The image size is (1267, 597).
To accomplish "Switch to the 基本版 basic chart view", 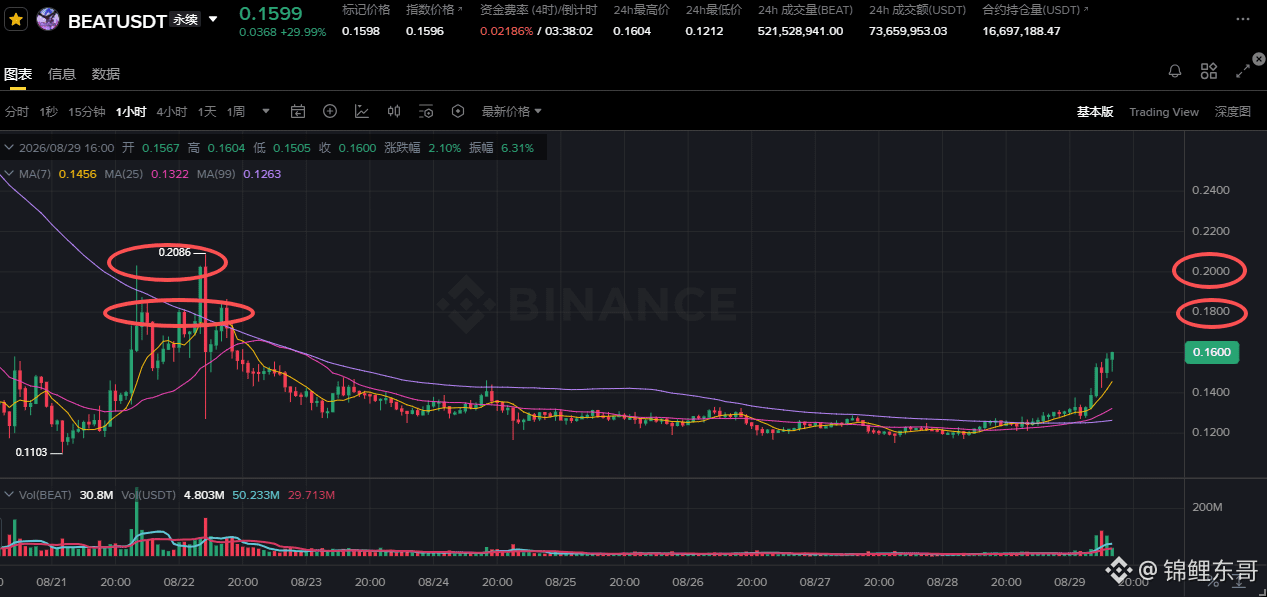I will (1095, 112).
